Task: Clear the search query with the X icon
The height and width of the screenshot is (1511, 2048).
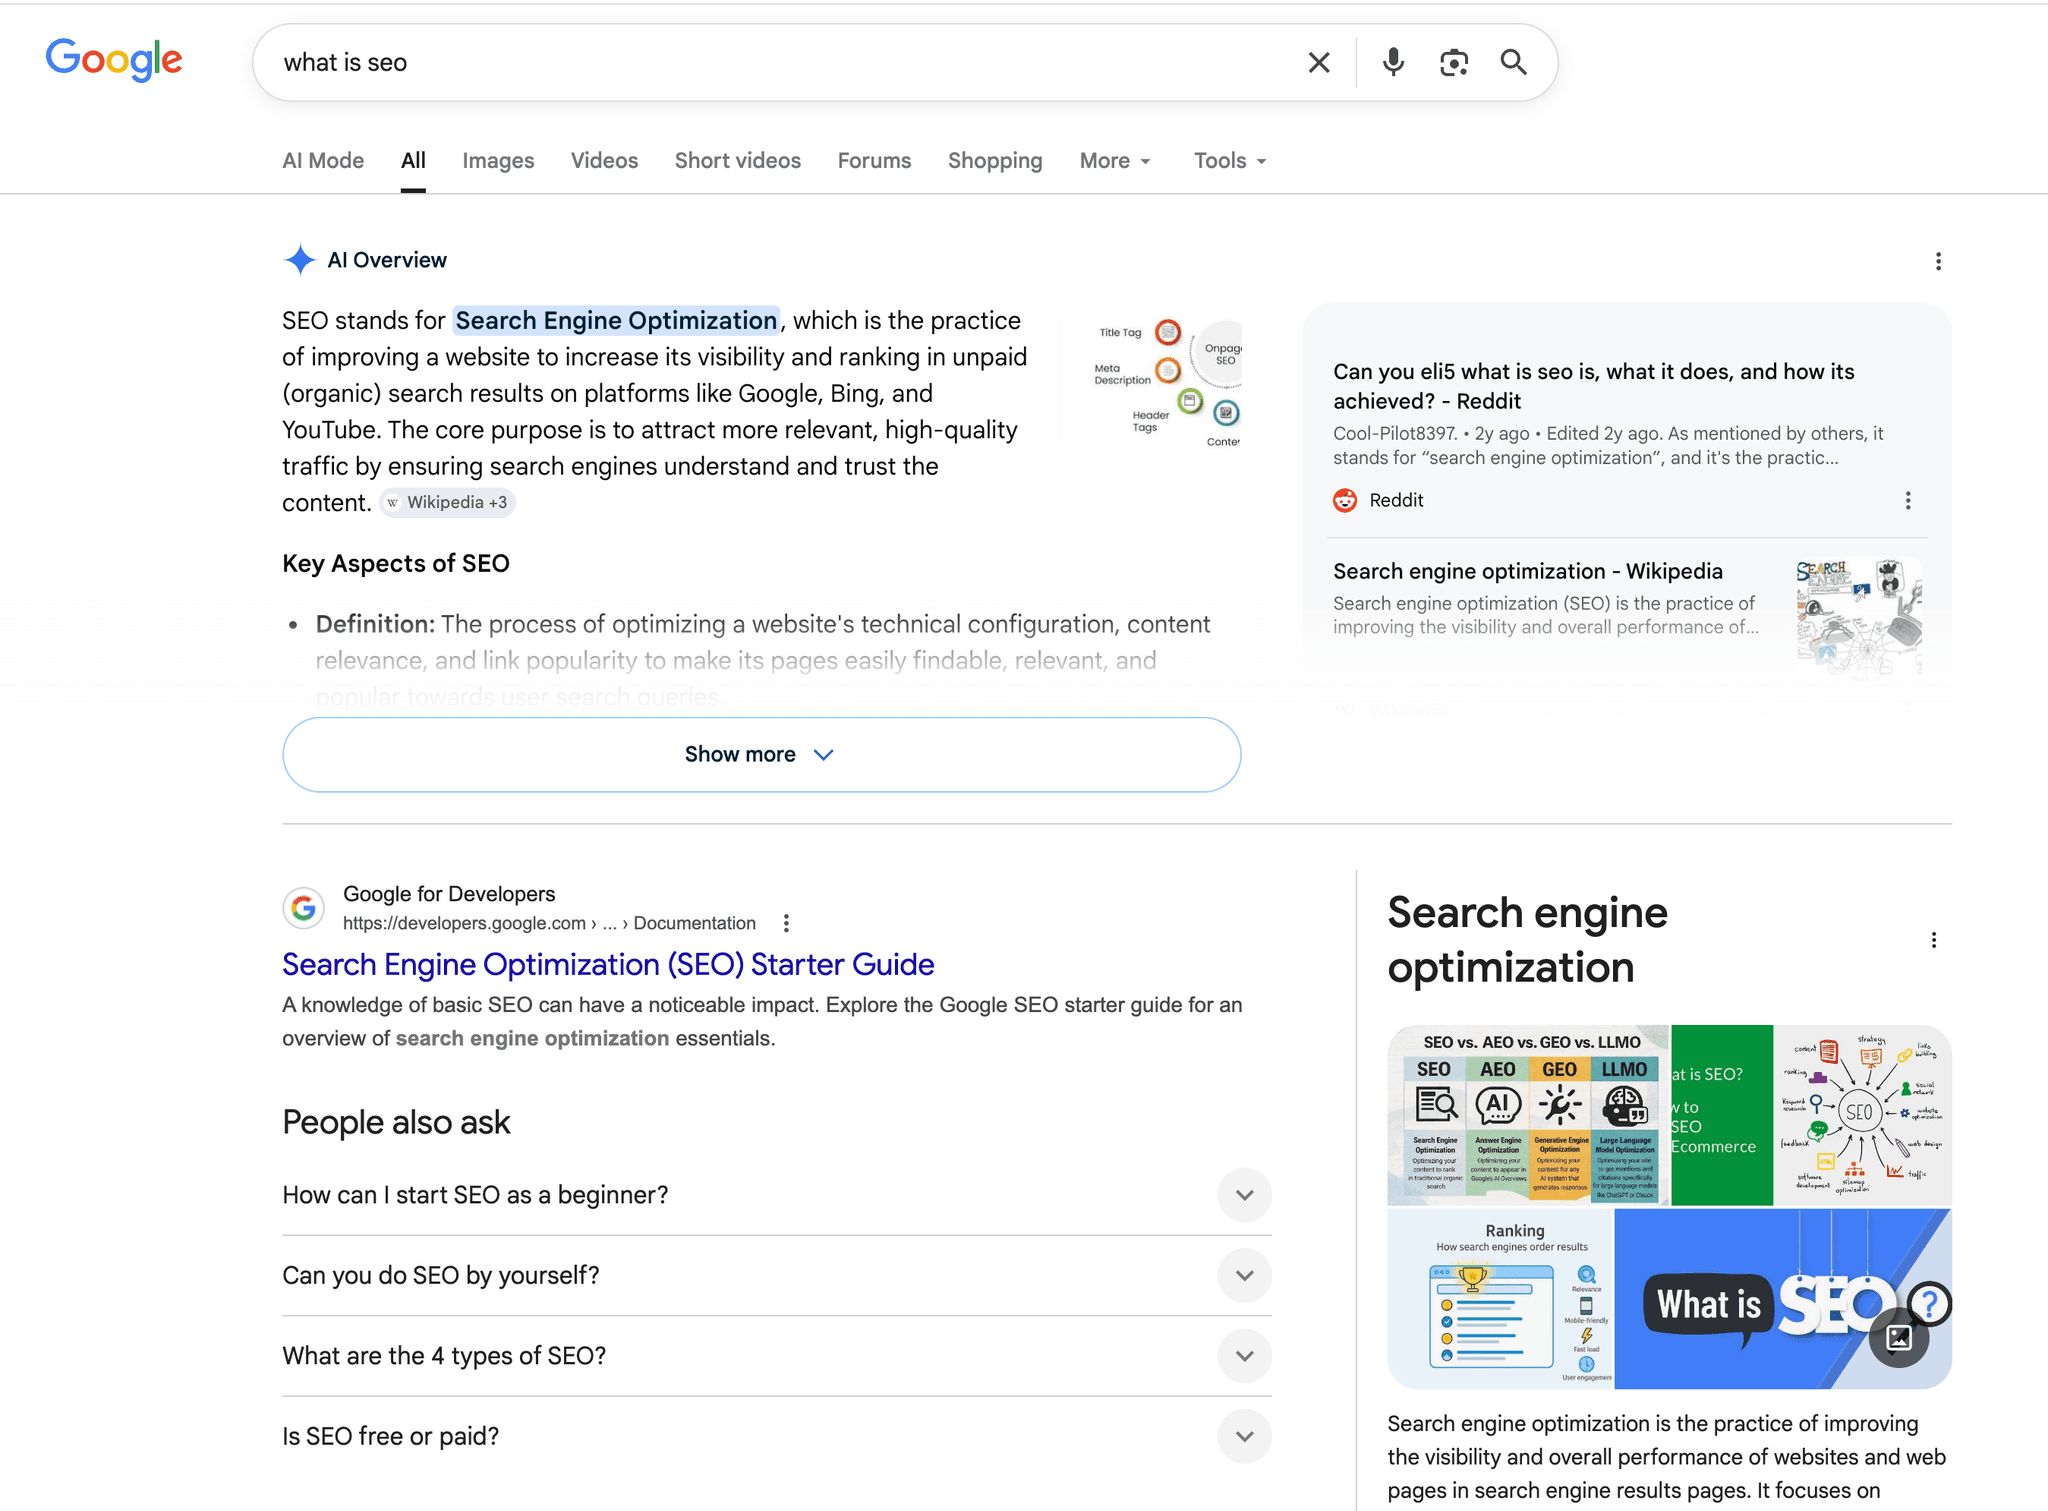Action: 1319,63
